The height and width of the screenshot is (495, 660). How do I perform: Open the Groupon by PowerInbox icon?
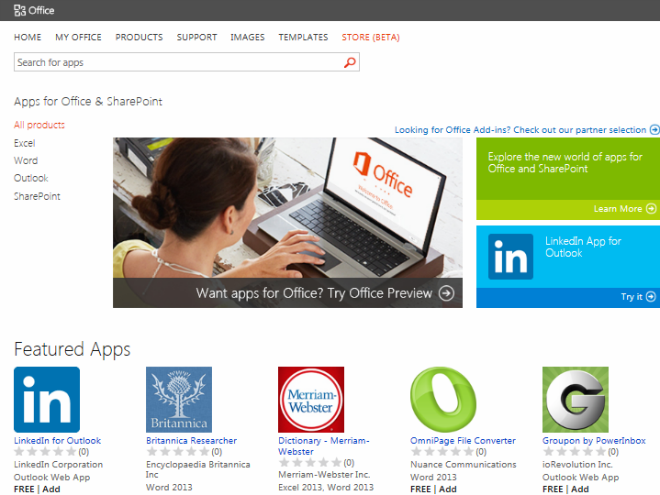point(575,399)
